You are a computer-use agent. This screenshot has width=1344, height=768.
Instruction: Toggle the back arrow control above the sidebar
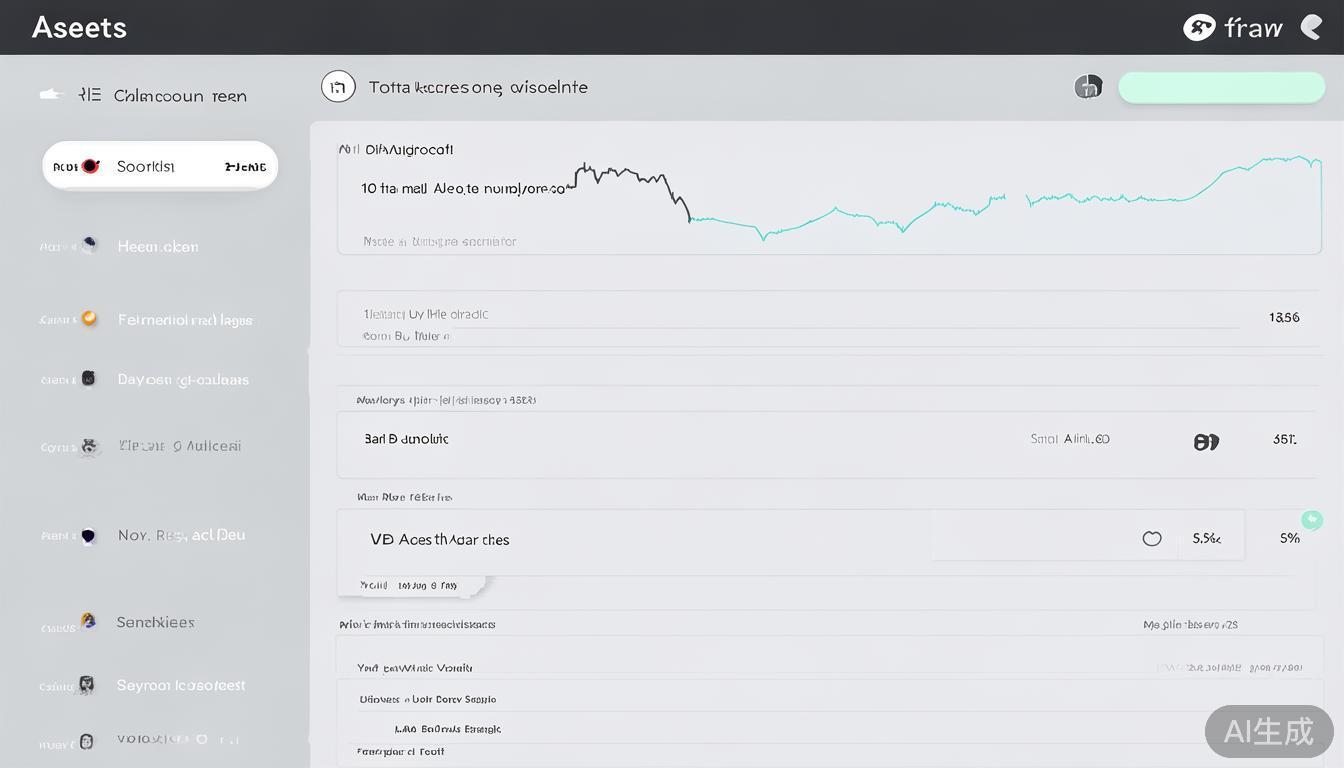pyautogui.click(x=52, y=93)
